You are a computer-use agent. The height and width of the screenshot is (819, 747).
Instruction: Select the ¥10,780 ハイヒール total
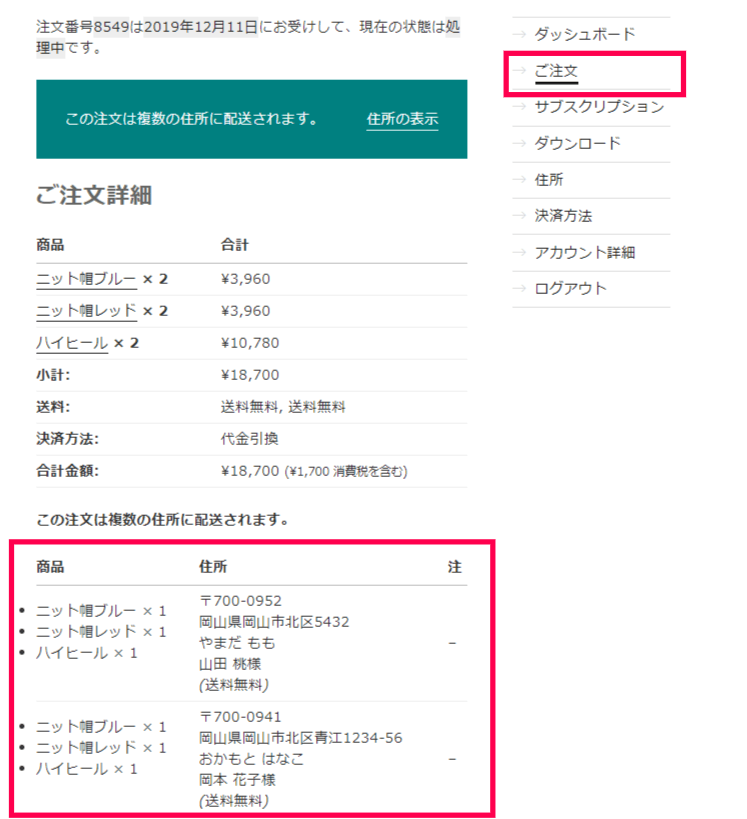[250, 343]
